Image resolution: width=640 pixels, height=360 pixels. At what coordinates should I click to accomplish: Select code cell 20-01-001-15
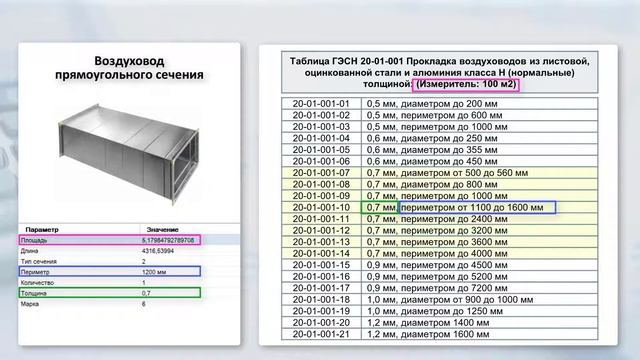pyautogui.click(x=321, y=265)
